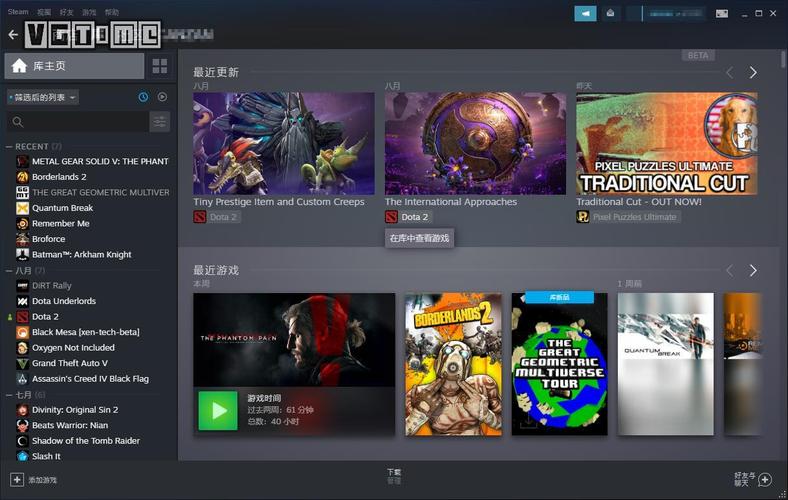The width and height of the screenshot is (788, 500).
Task: Select Dota 2 in the game list
Action: [x=45, y=317]
